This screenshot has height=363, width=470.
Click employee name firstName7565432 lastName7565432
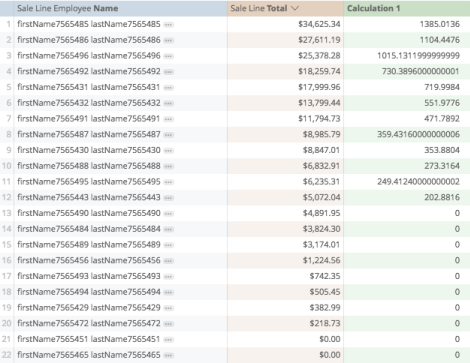pos(89,103)
